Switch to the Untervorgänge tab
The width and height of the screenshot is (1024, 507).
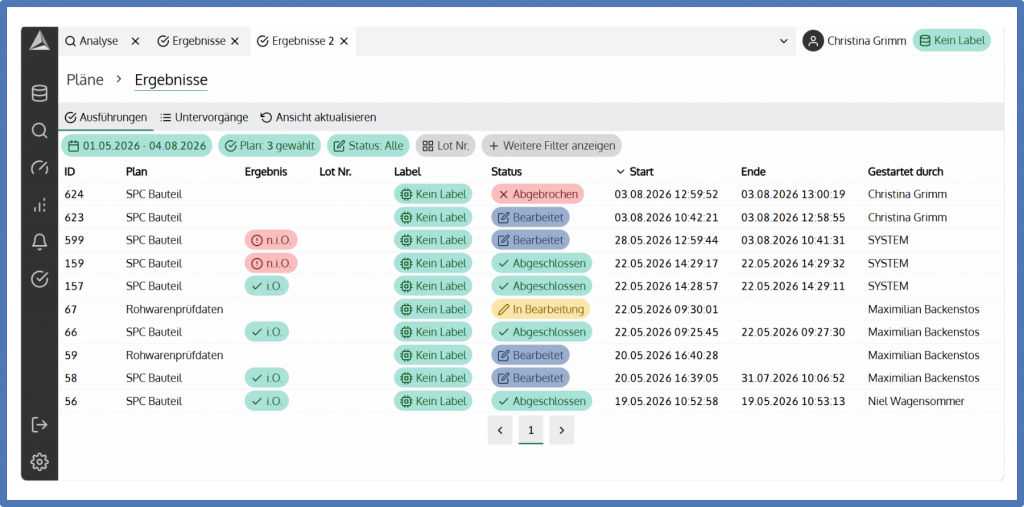[204, 118]
